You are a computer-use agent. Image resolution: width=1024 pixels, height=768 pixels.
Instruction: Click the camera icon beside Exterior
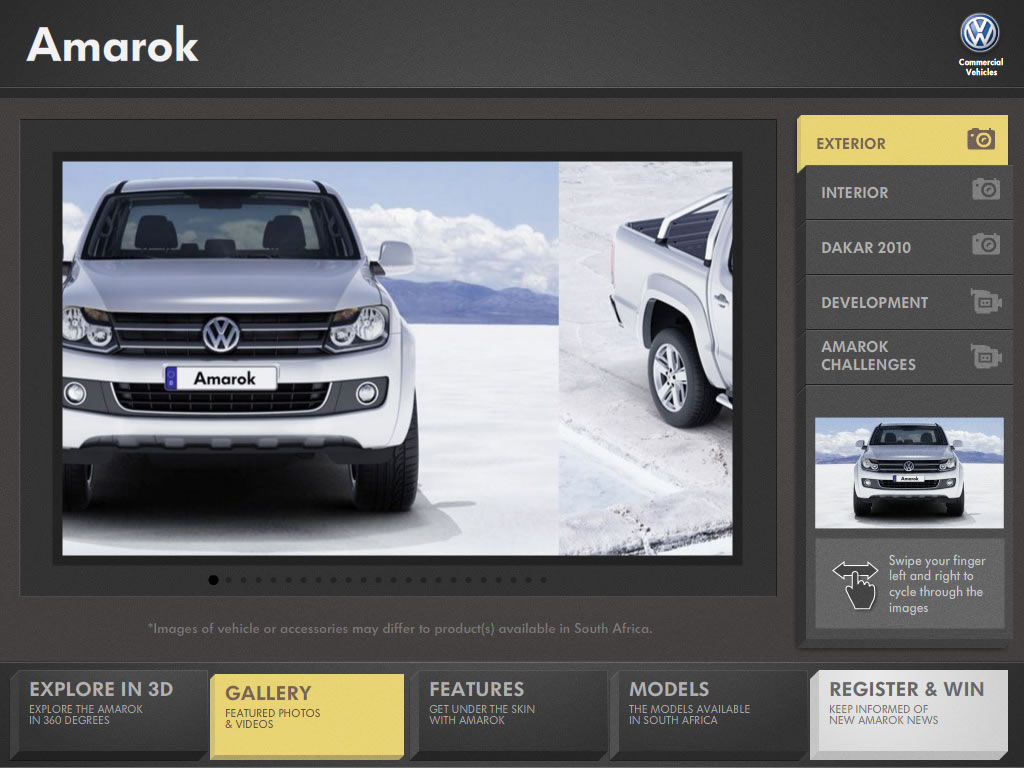pyautogui.click(x=980, y=140)
